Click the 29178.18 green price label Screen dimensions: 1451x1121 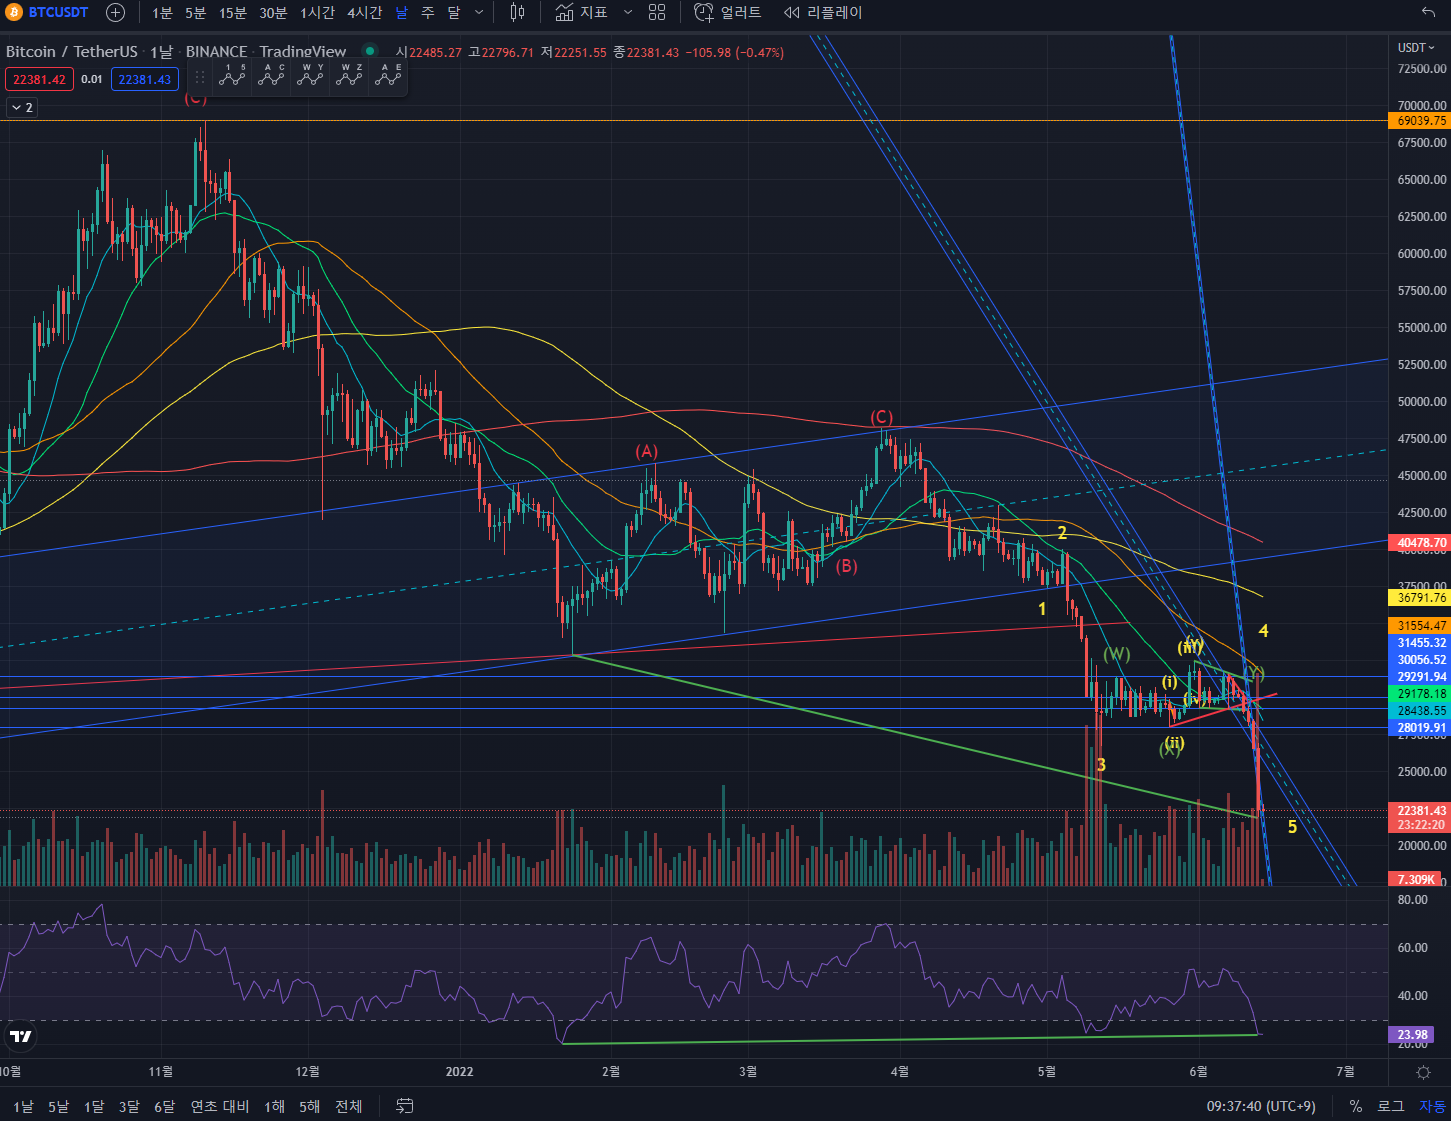1418,694
